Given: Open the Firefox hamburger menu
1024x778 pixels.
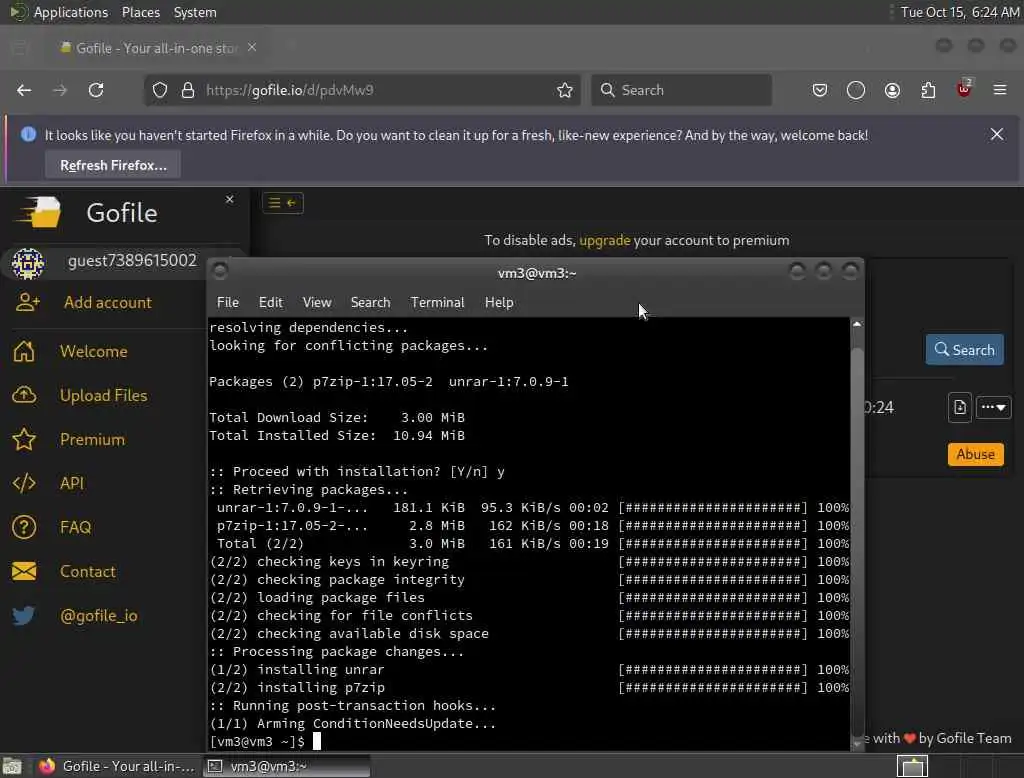Looking at the screenshot, I should tap(1000, 90).
